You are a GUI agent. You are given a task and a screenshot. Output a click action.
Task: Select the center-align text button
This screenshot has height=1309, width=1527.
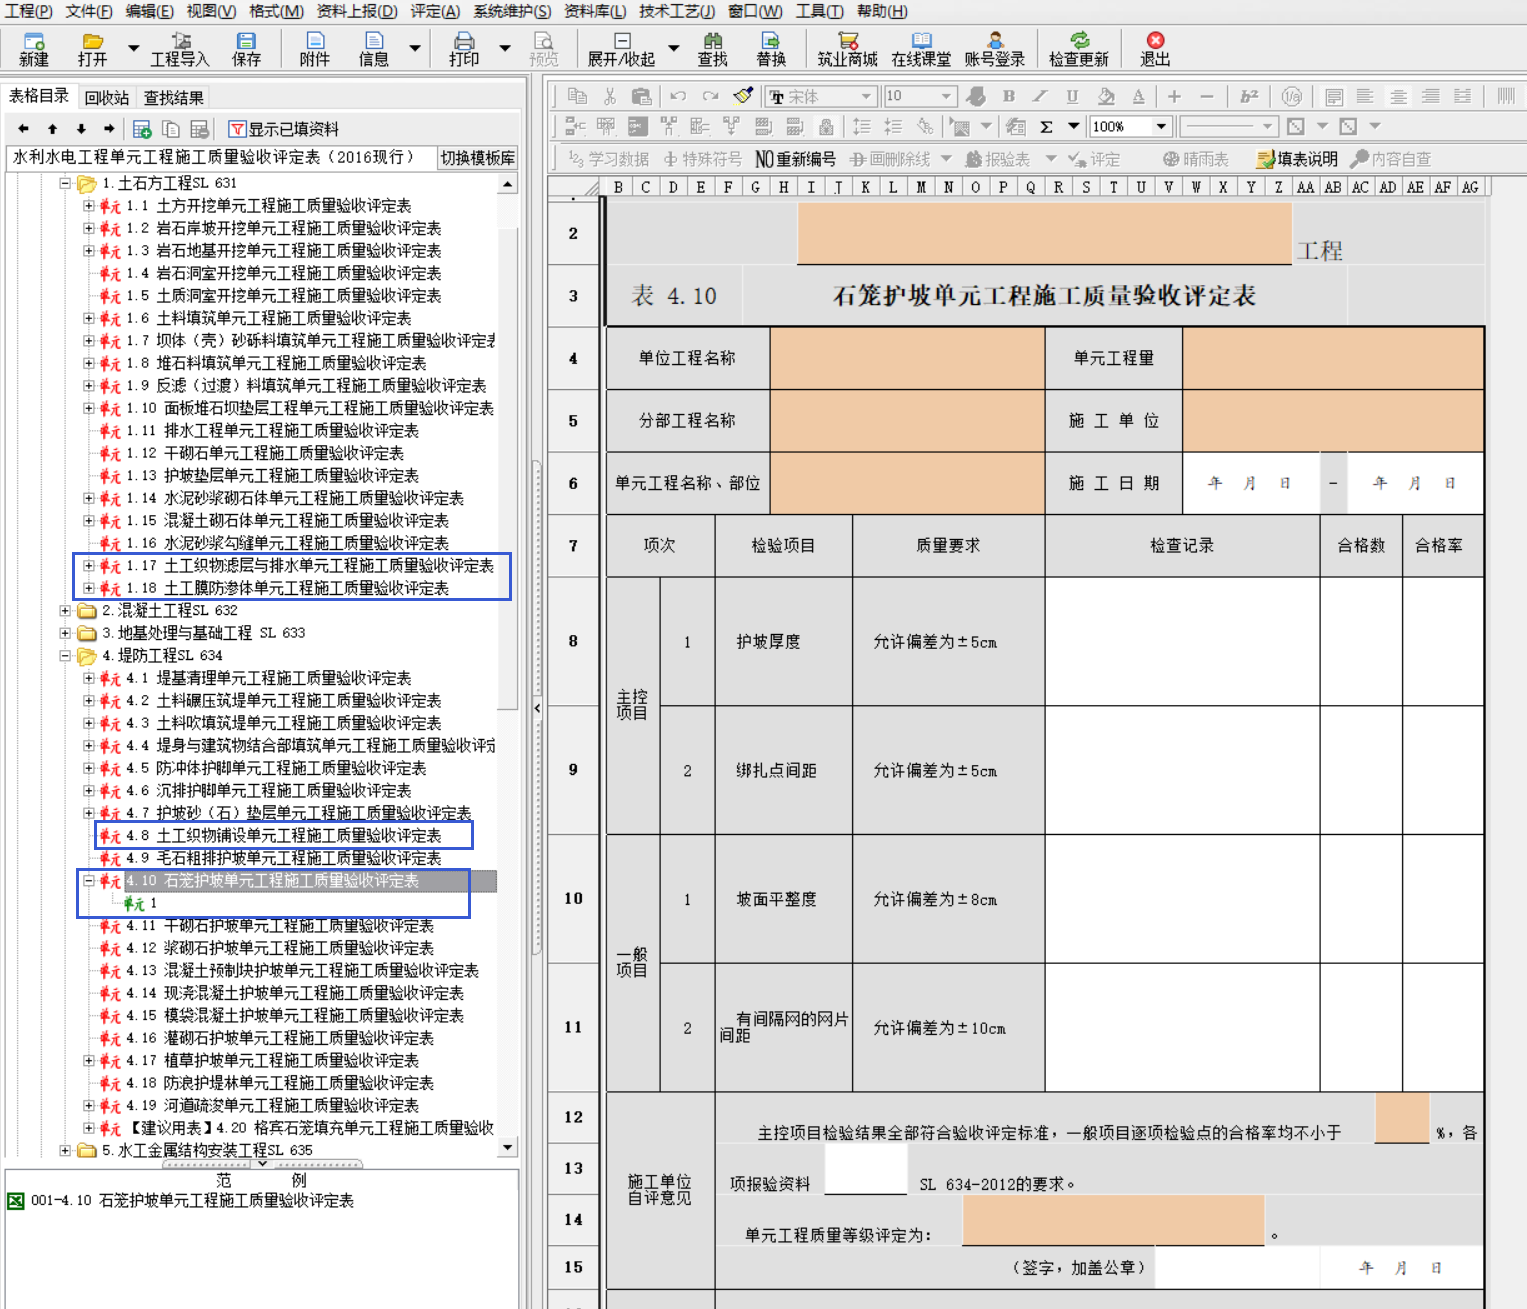(1398, 96)
